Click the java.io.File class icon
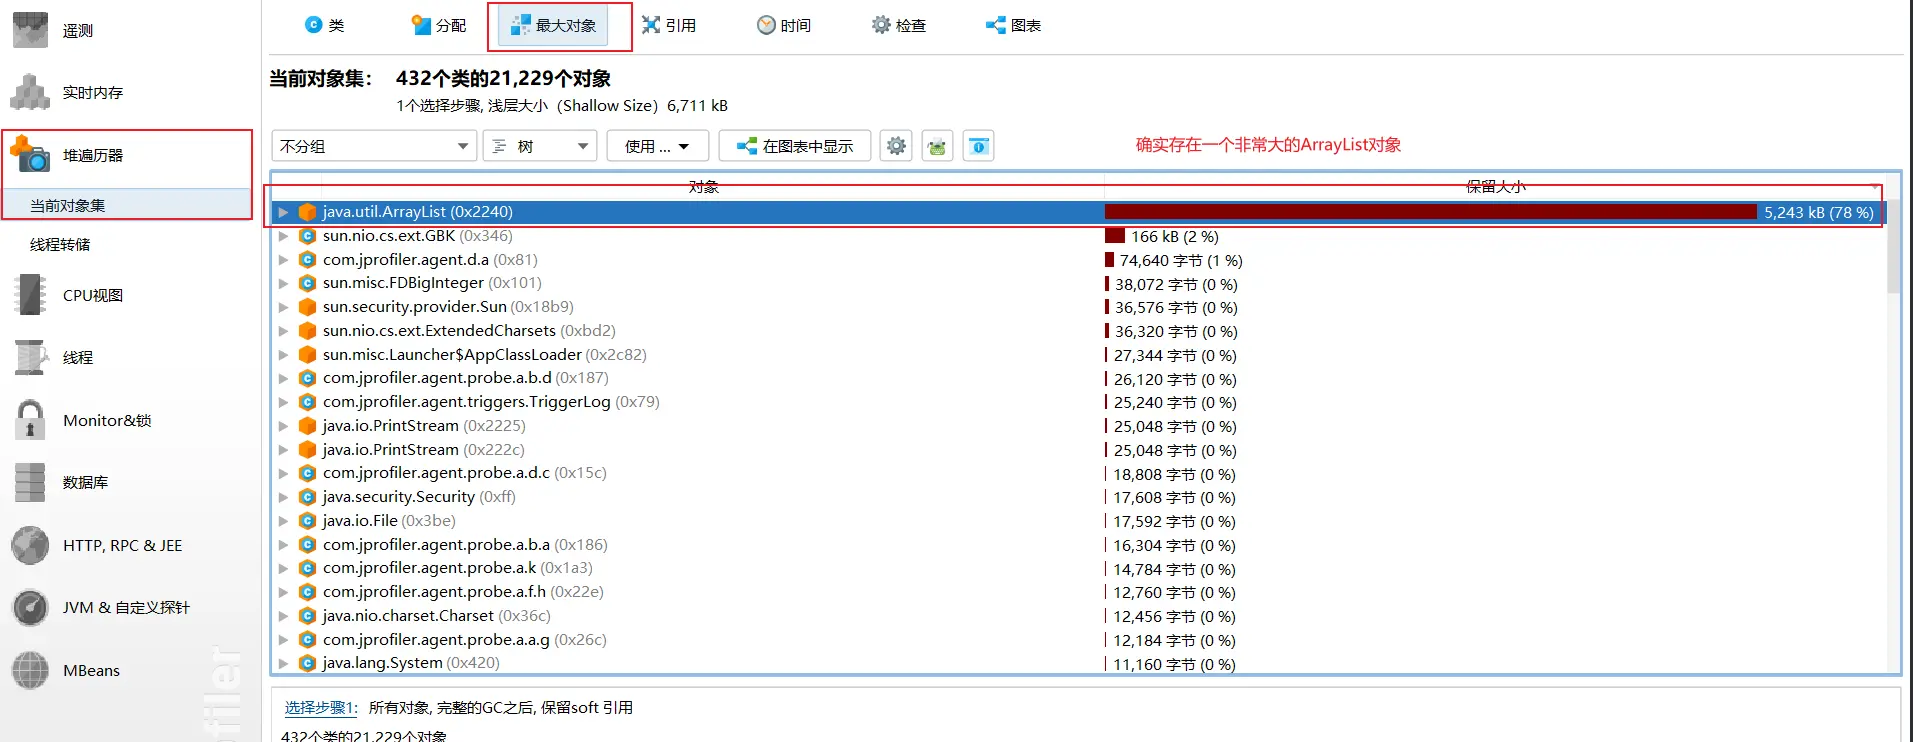Image resolution: width=1913 pixels, height=742 pixels. point(308,521)
